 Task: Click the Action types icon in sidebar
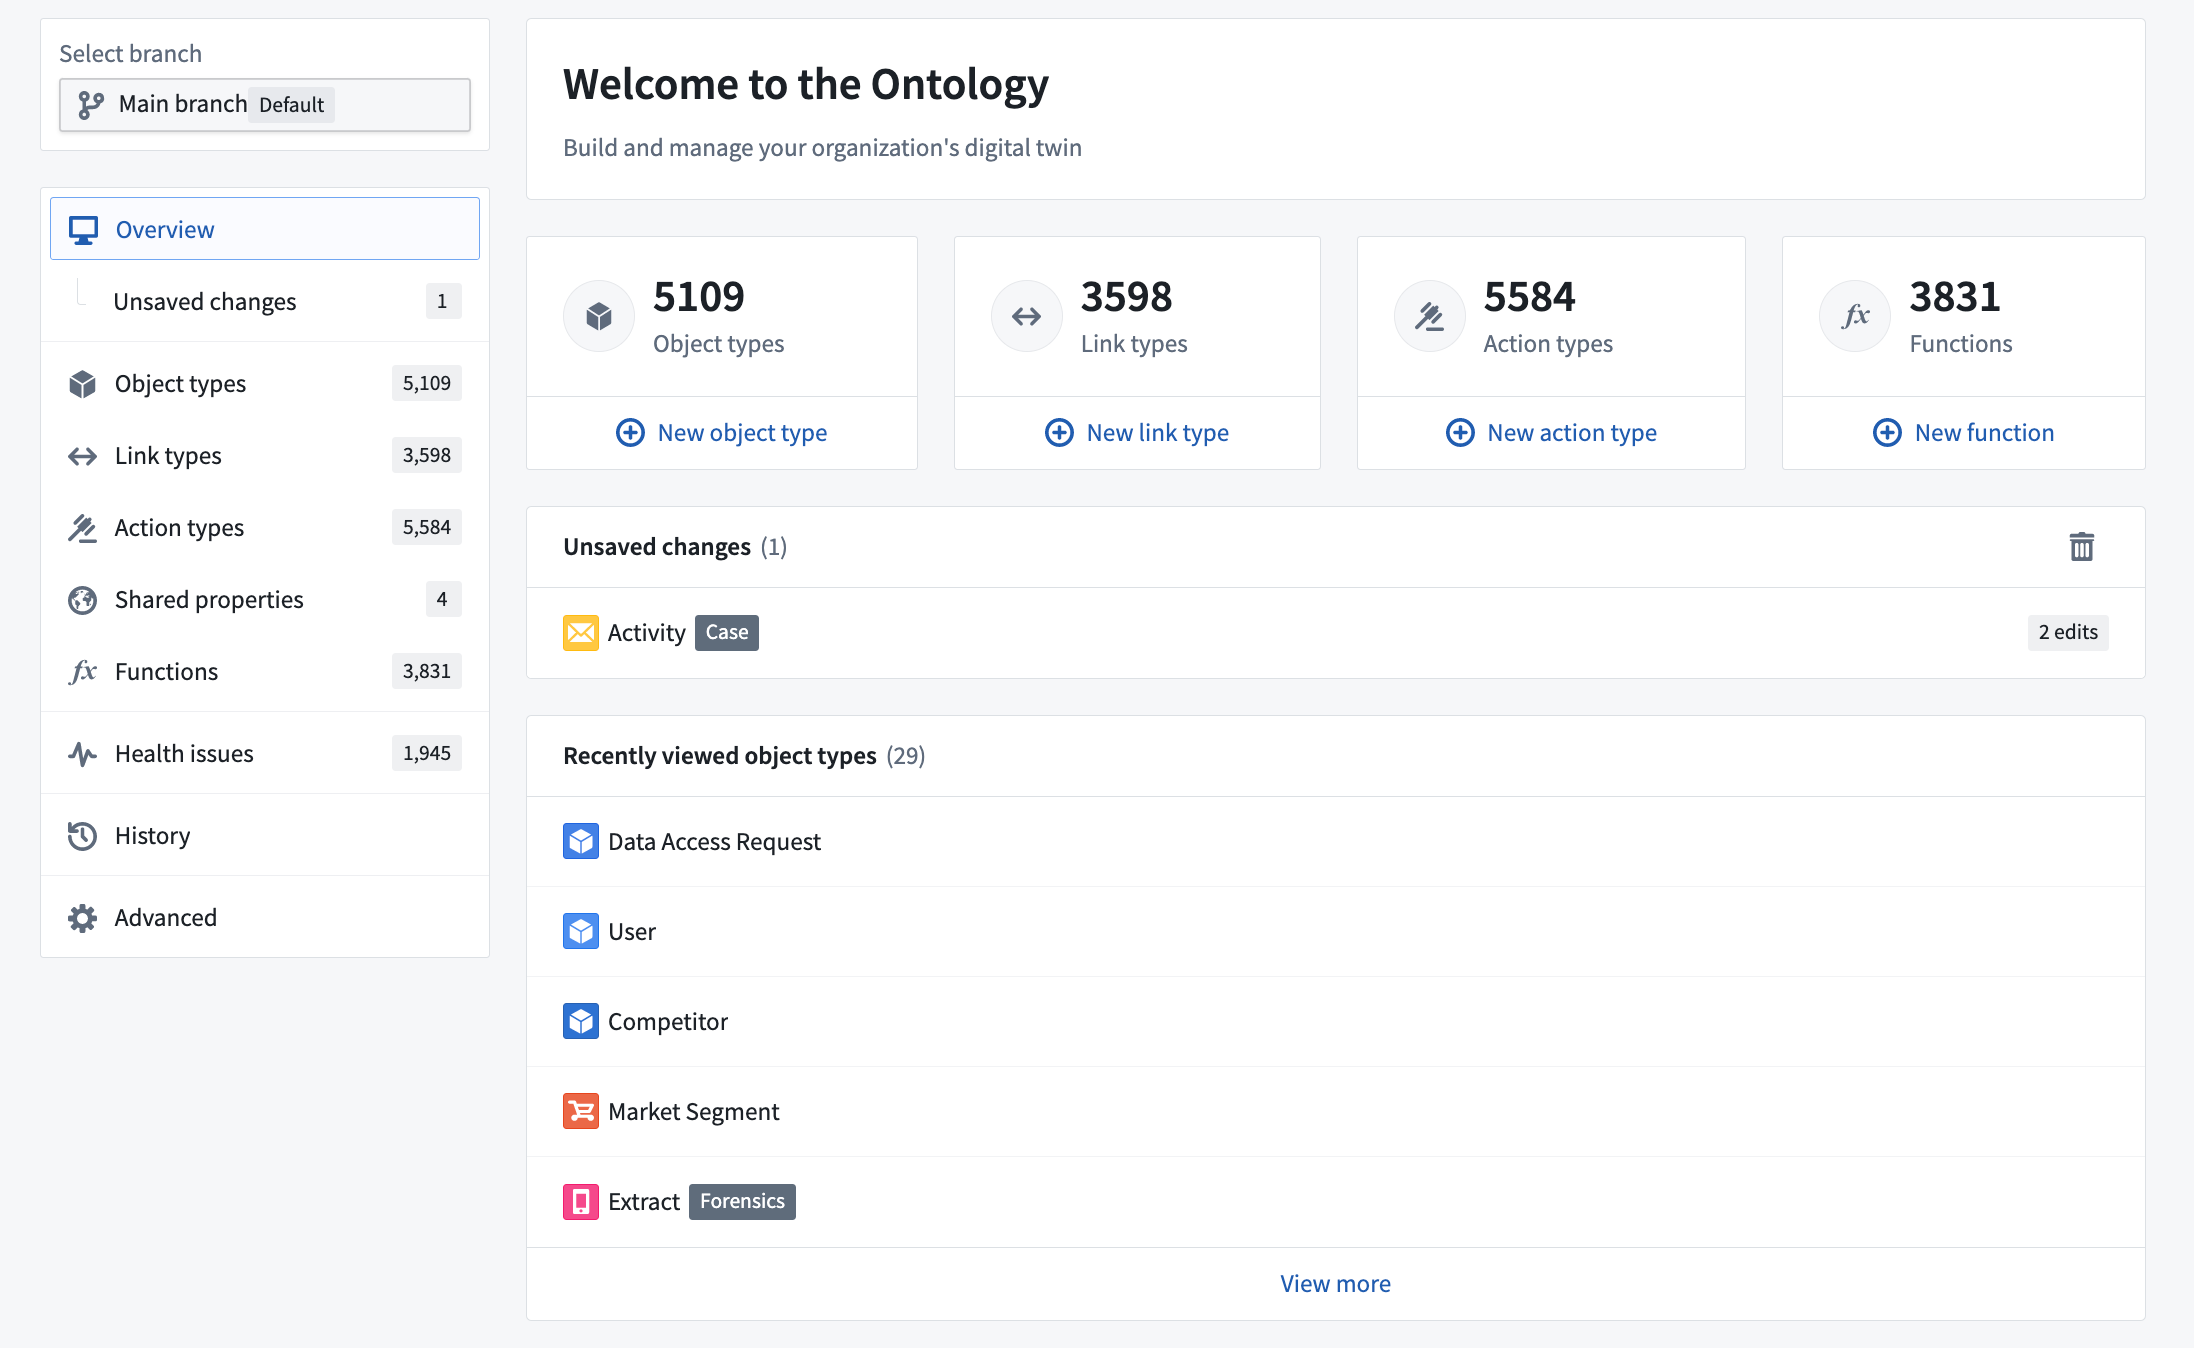[81, 525]
